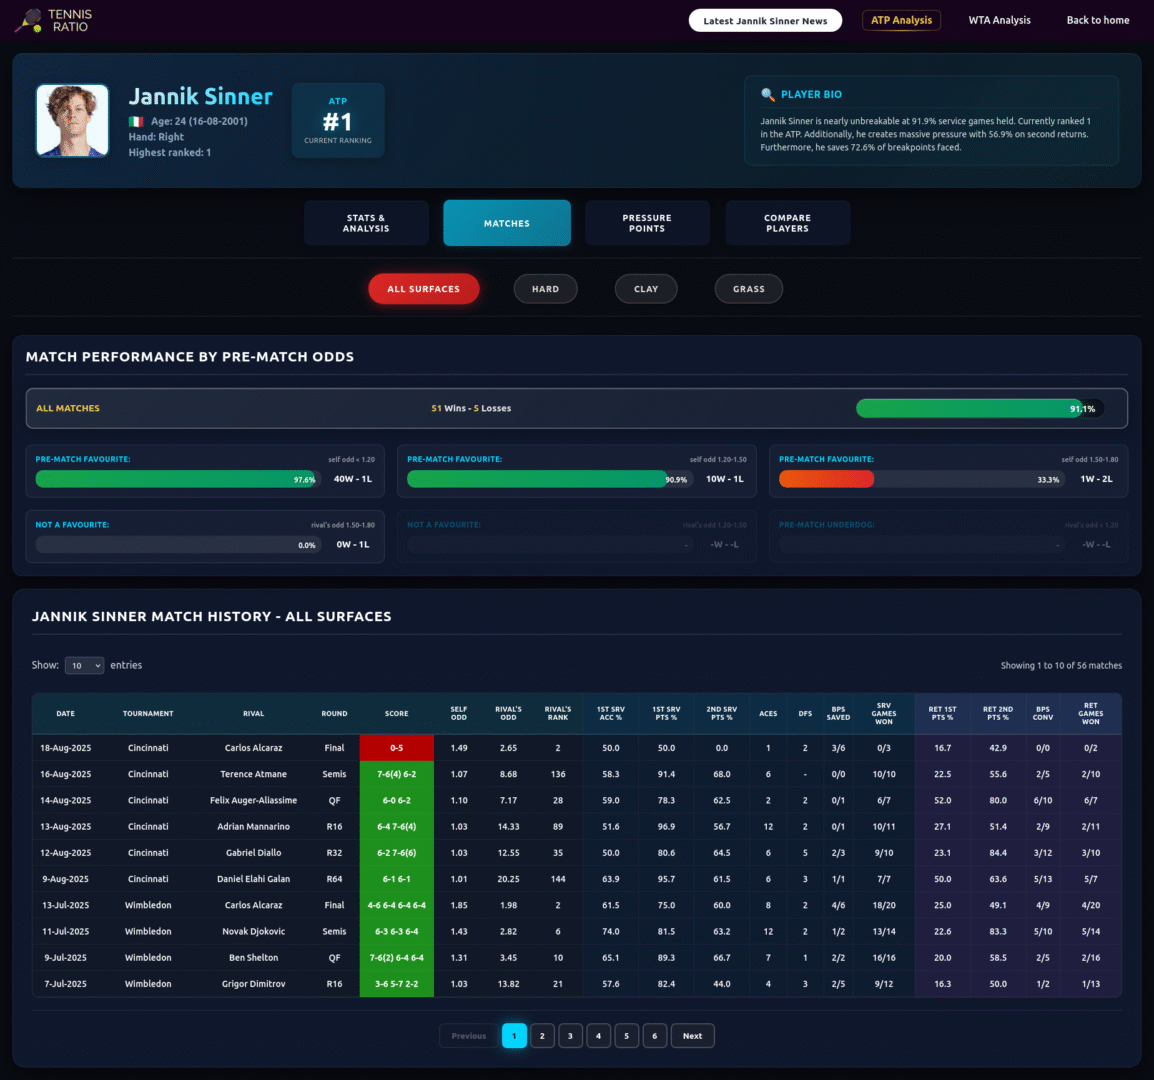
Task: Click Gabriel Diallo rival name
Action: [253, 853]
